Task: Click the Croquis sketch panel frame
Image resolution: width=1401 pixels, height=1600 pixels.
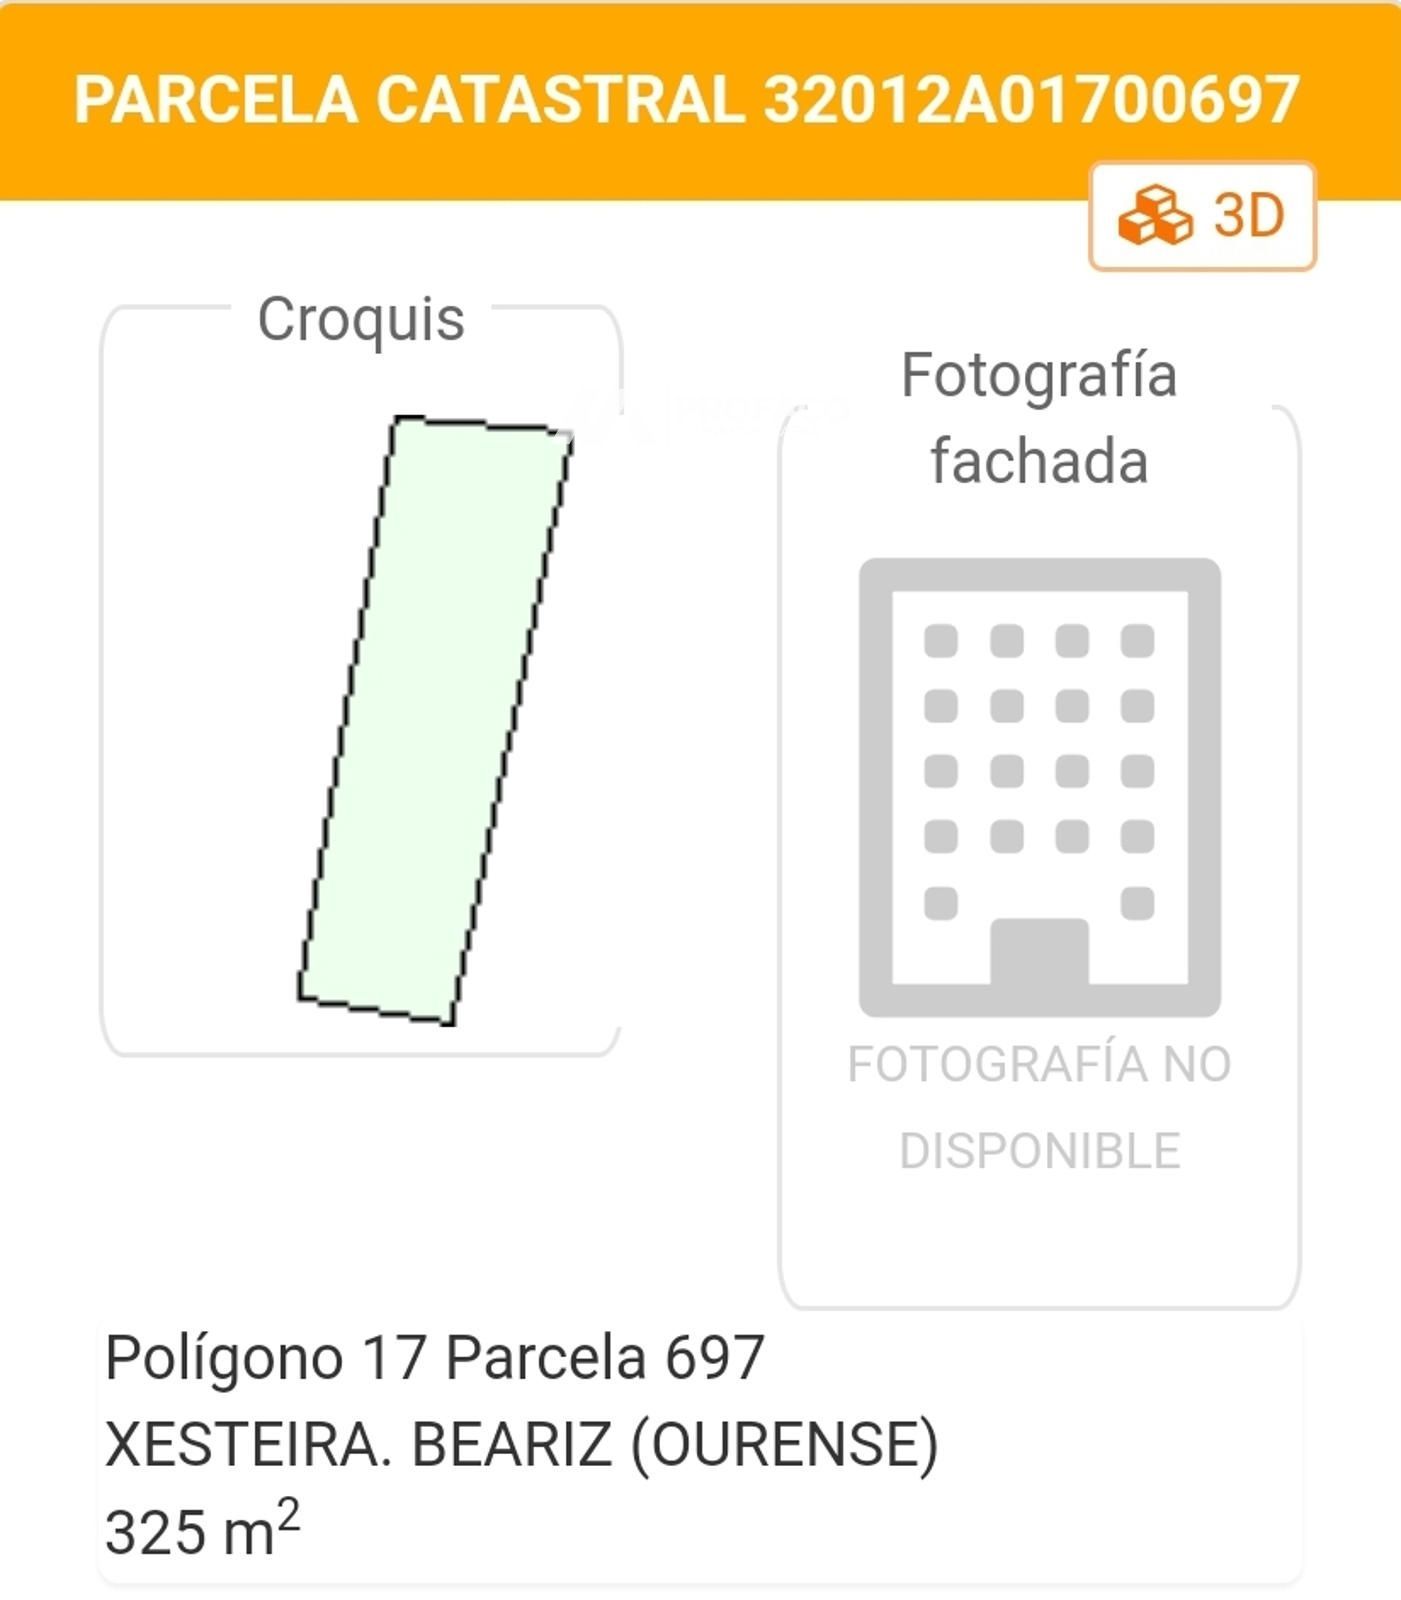Action: click(x=361, y=680)
